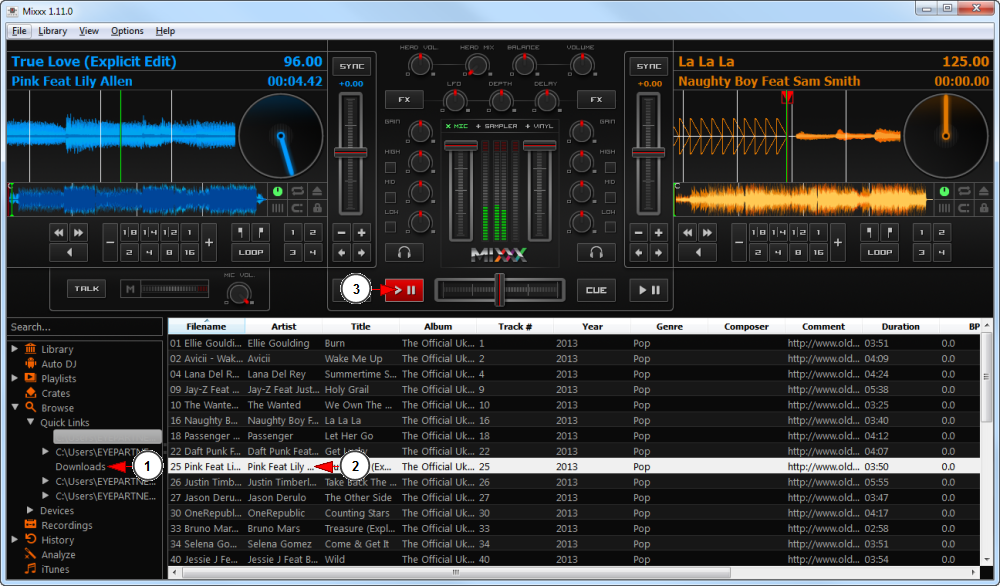Image resolution: width=1000 pixels, height=586 pixels.
Task: Toggle repeat mode on left deck
Action: [x=297, y=191]
